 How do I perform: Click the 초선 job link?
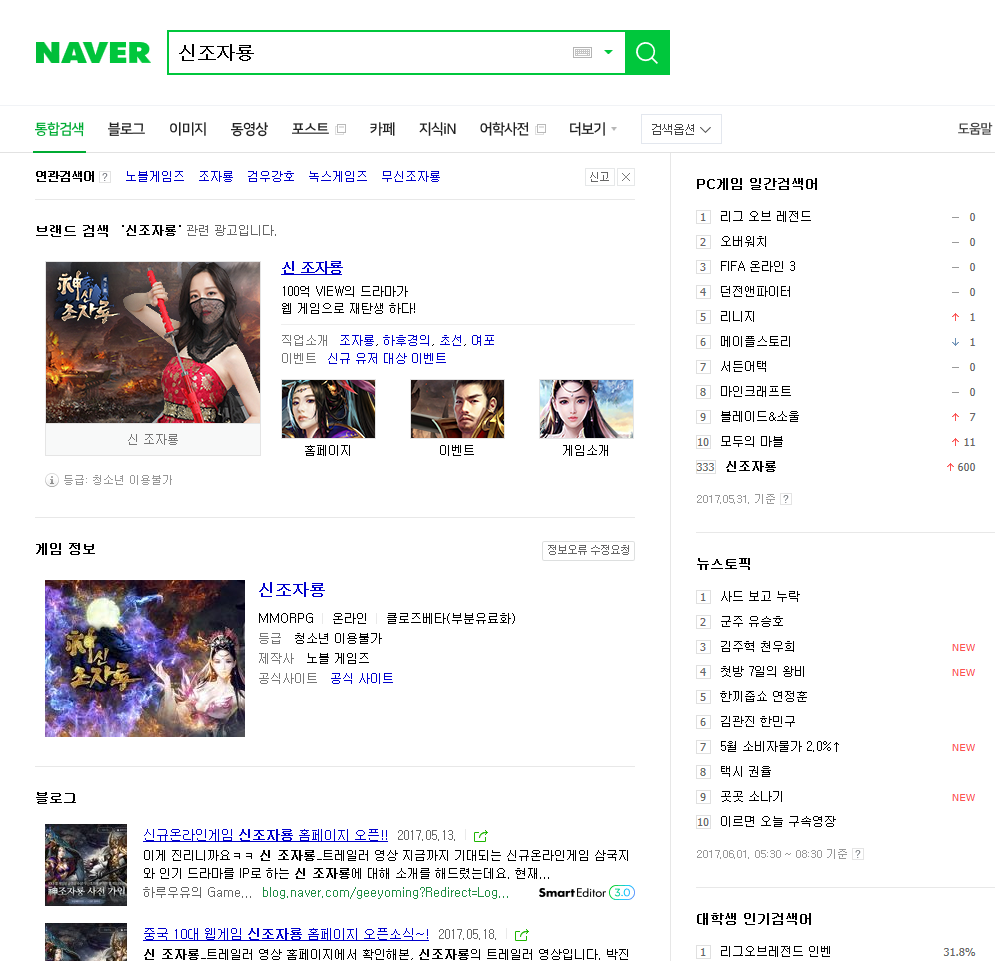point(451,341)
